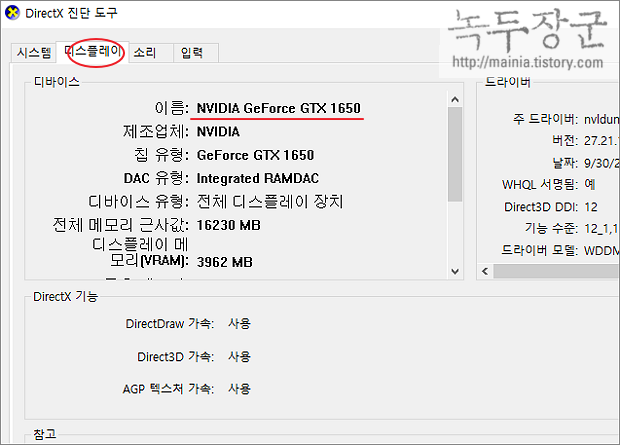Screen dimensions: 620x445
Task: Select the 16230 MB total memory value
Action: (x=229, y=225)
